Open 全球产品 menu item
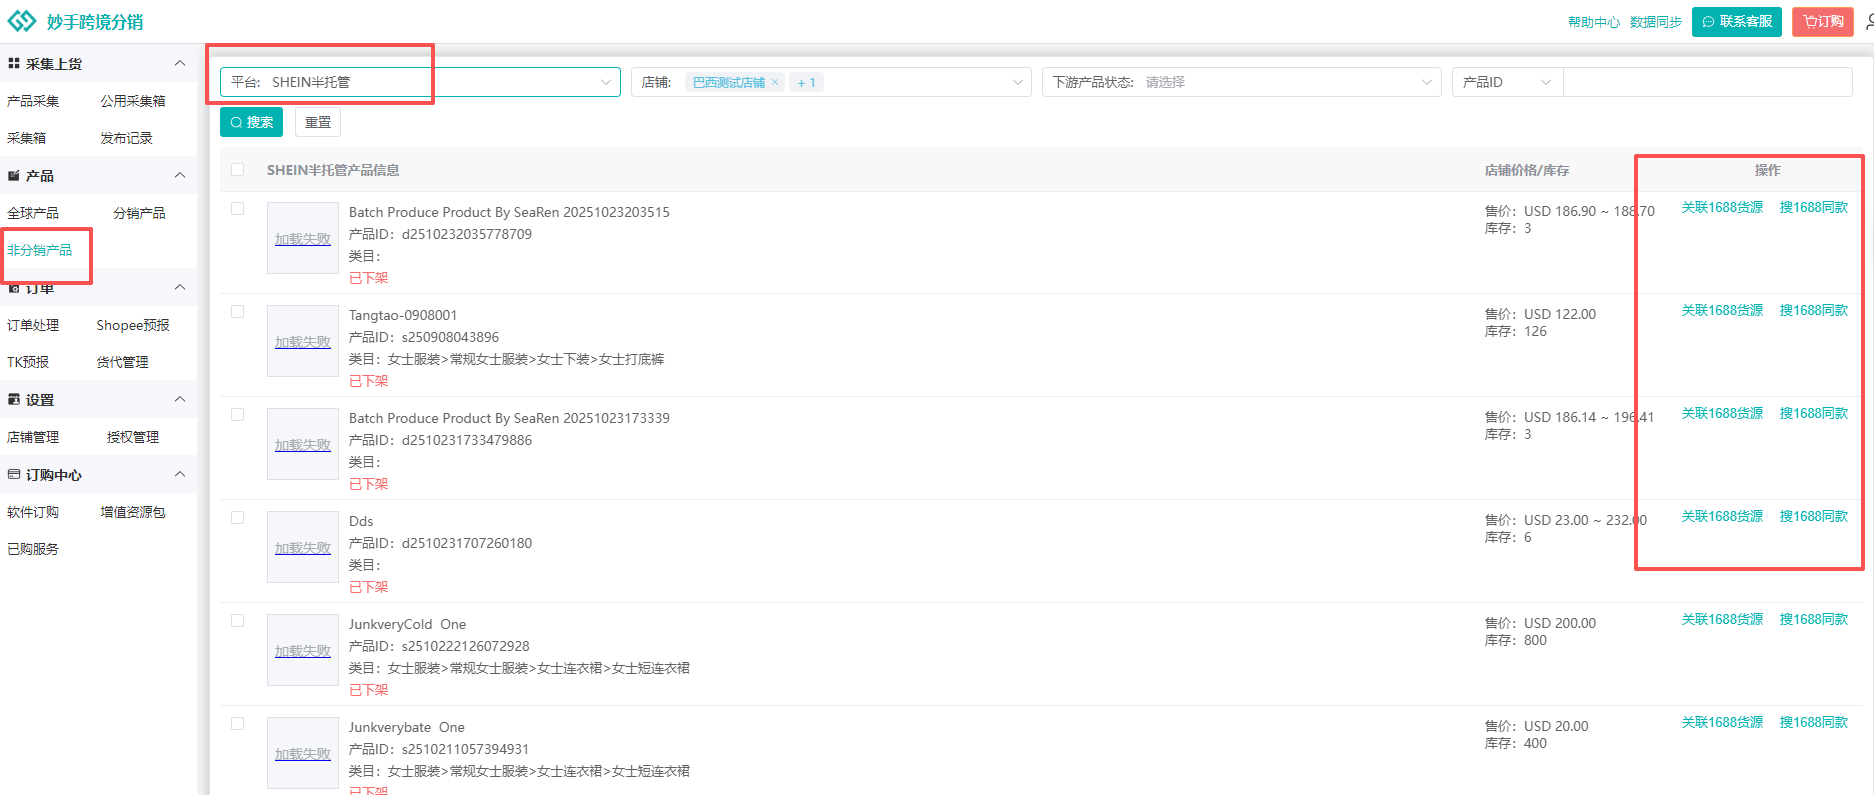The image size is (1874, 795). pos(33,213)
